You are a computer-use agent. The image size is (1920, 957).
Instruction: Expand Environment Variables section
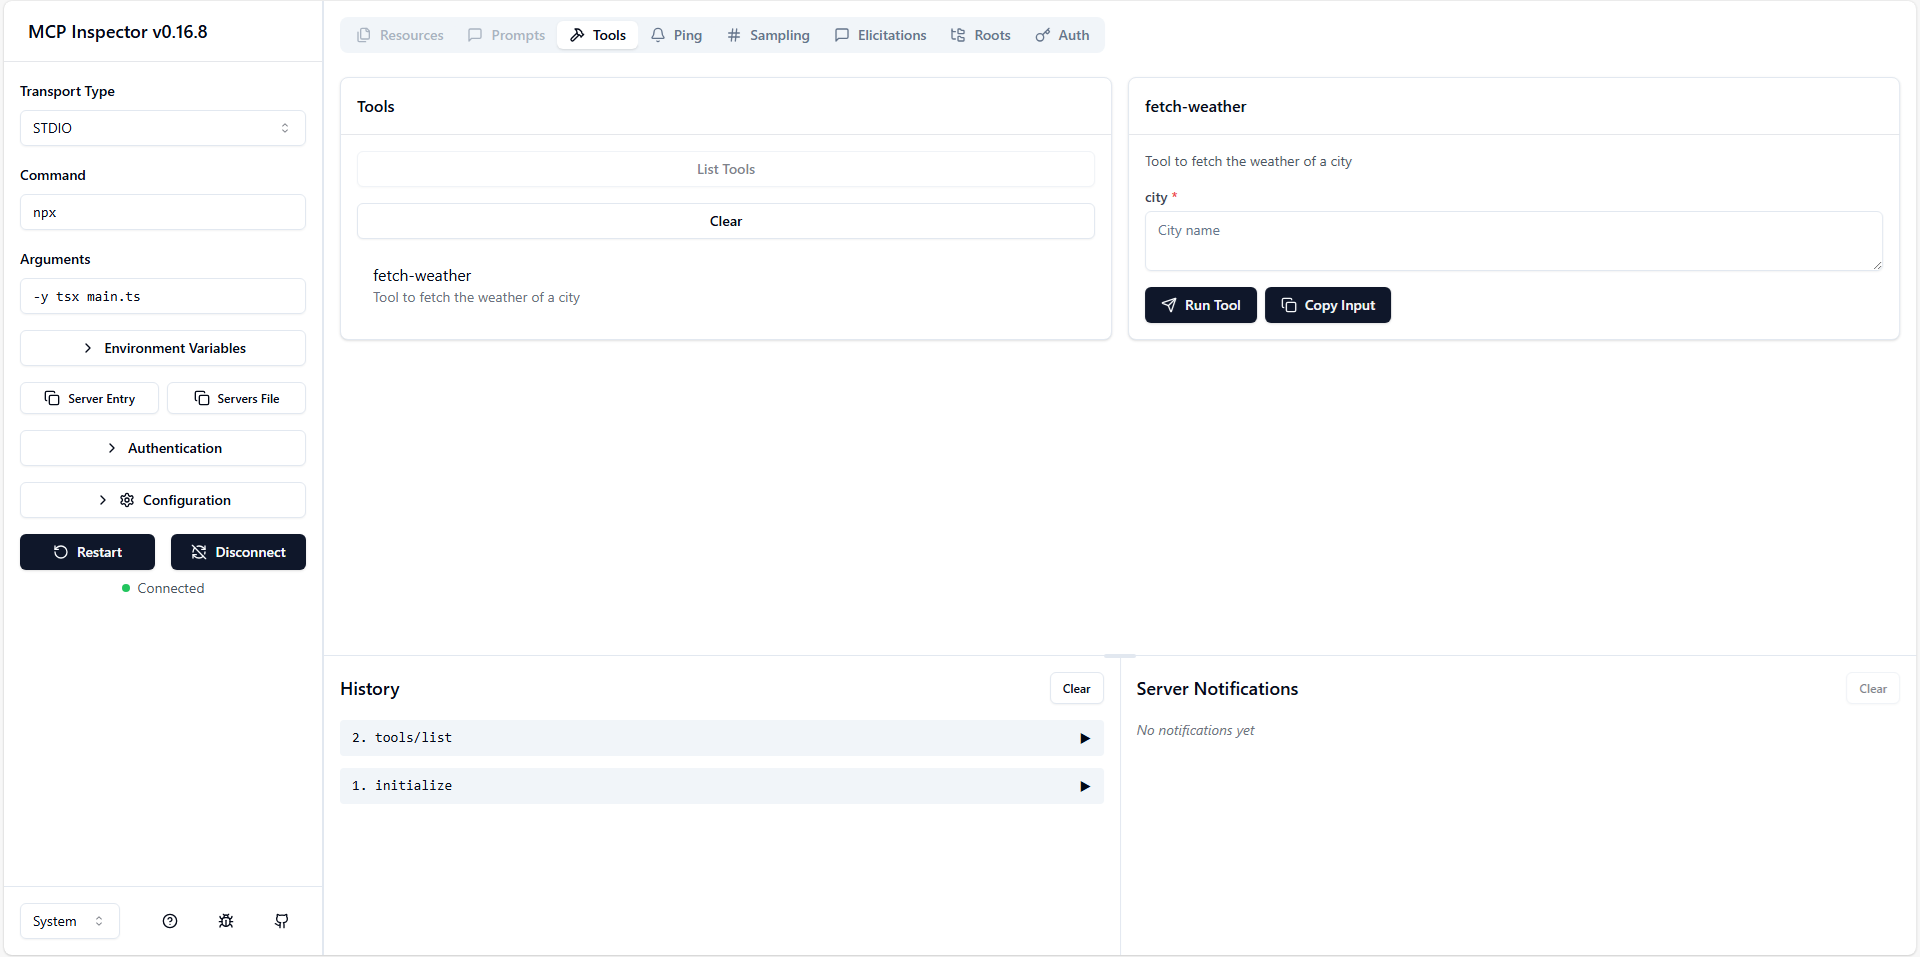pos(163,348)
